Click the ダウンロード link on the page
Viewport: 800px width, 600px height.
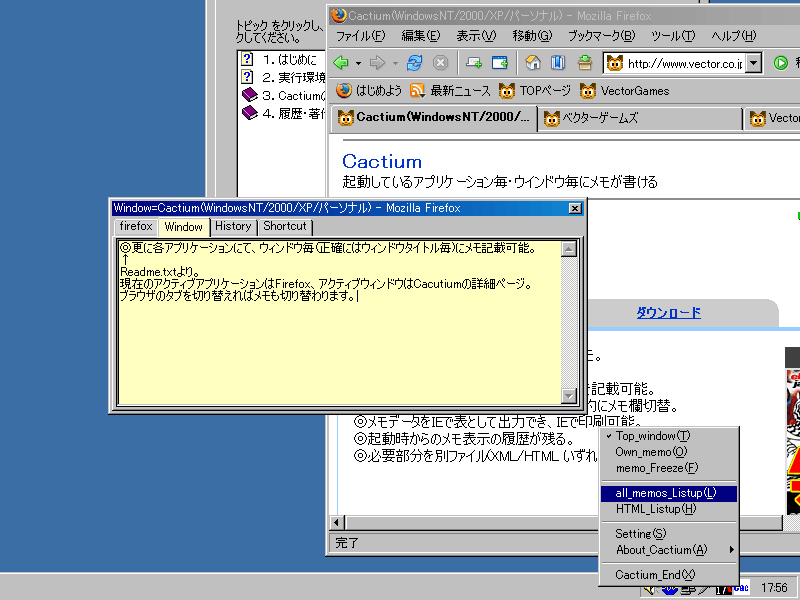tap(668, 313)
